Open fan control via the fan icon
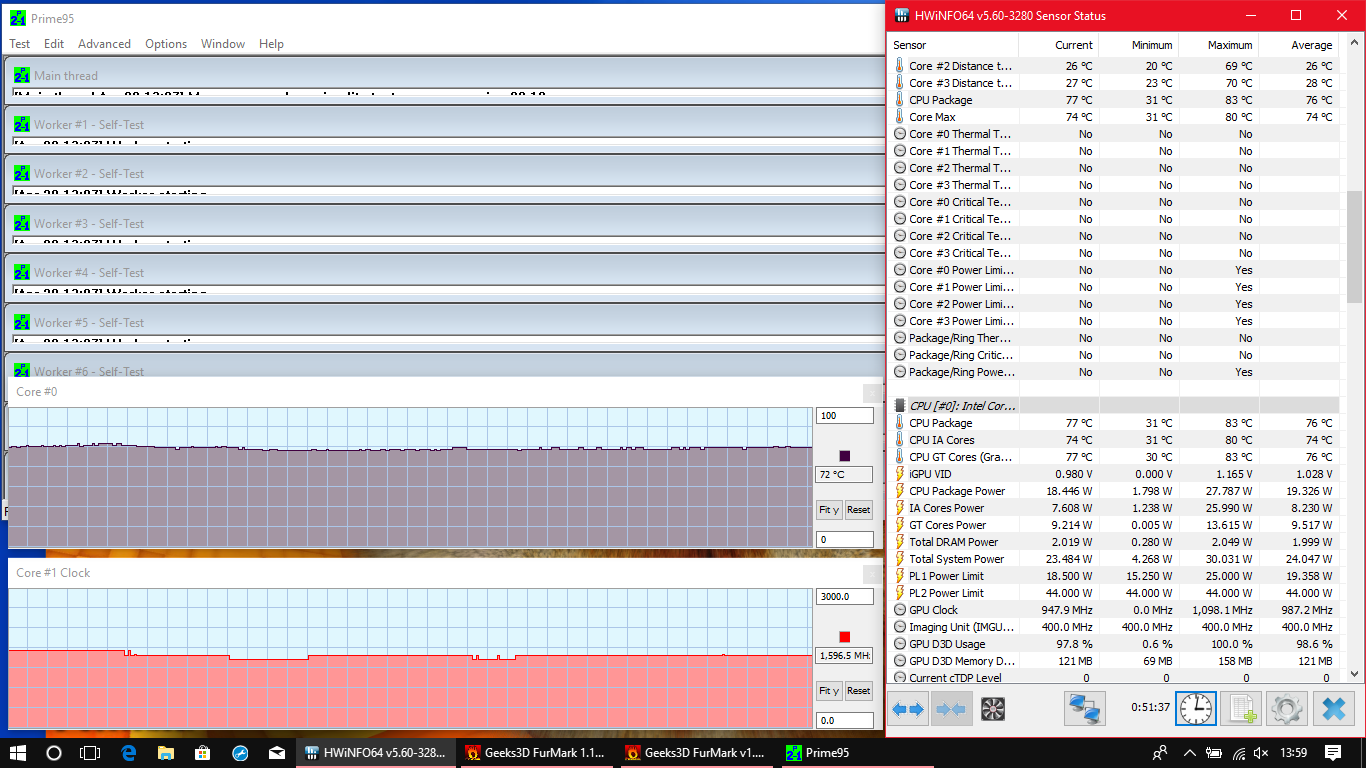This screenshot has width=1366, height=768. click(x=993, y=709)
